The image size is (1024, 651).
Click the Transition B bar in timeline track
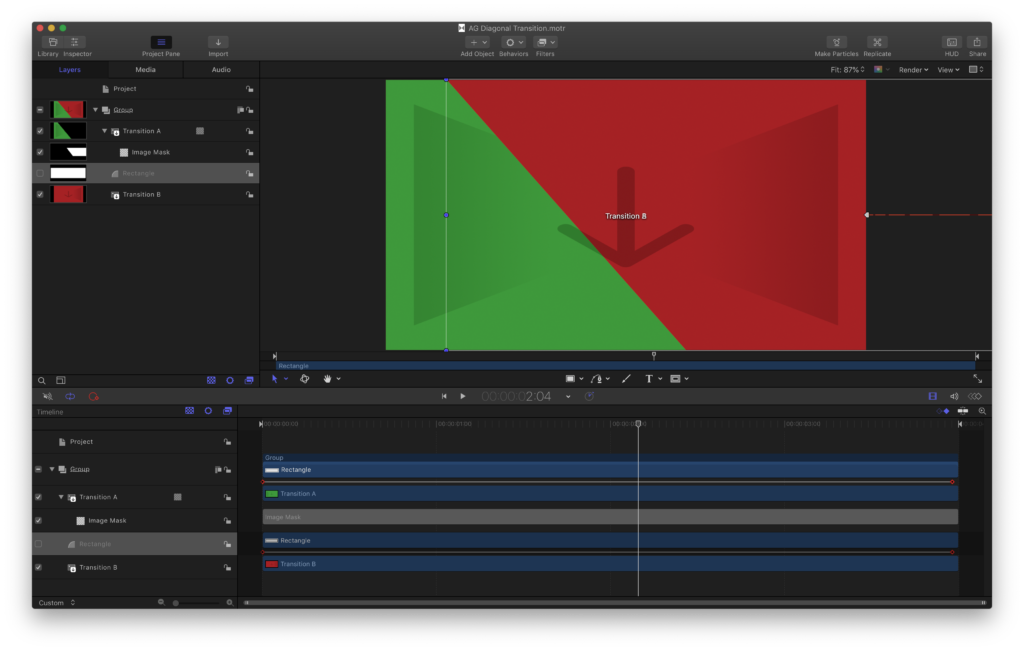point(610,564)
